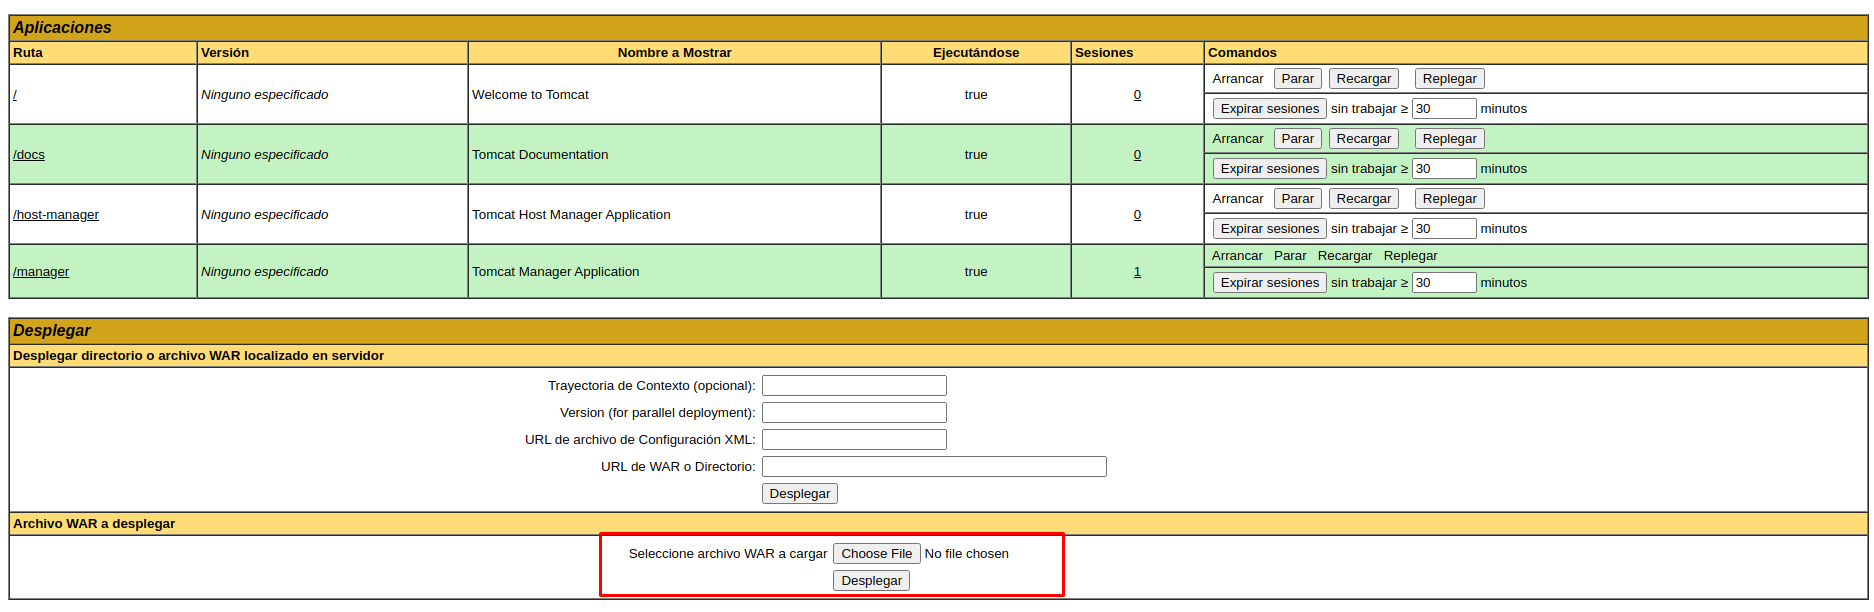Select 'Tomcat Manager Application' text
Image resolution: width=1874 pixels, height=612 pixels.
555,272
